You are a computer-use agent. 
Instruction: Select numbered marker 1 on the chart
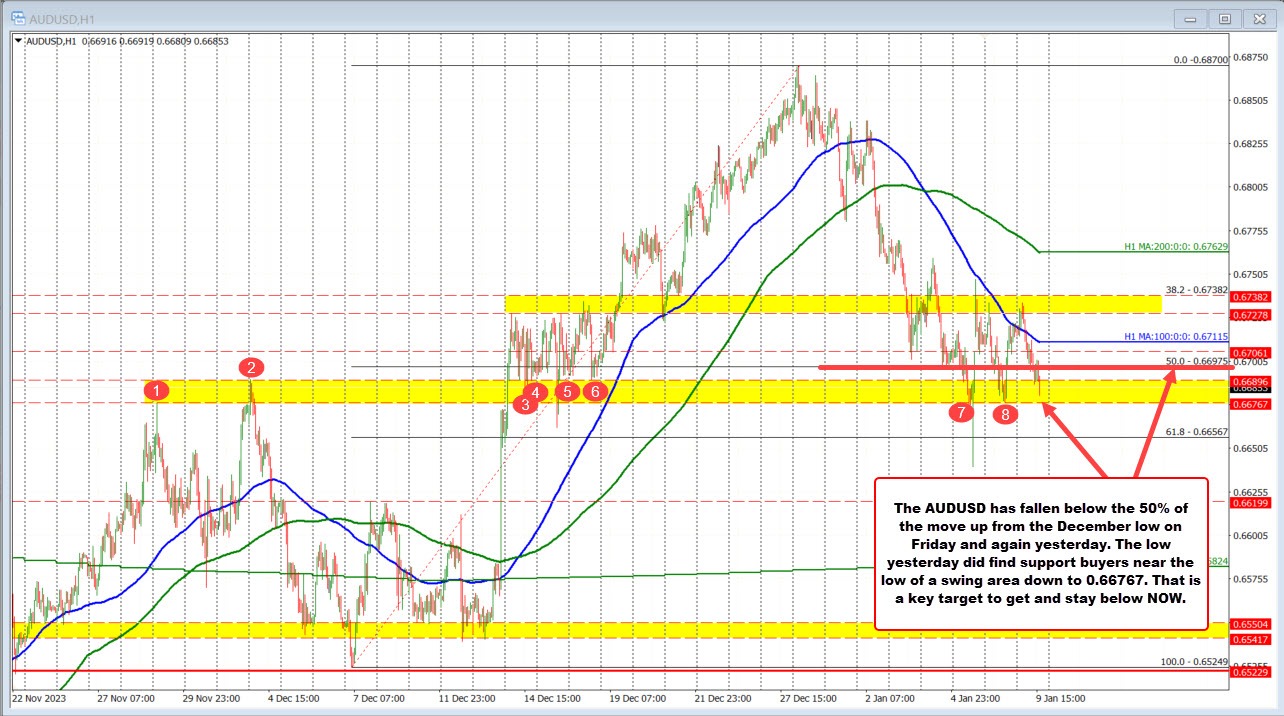pos(156,391)
